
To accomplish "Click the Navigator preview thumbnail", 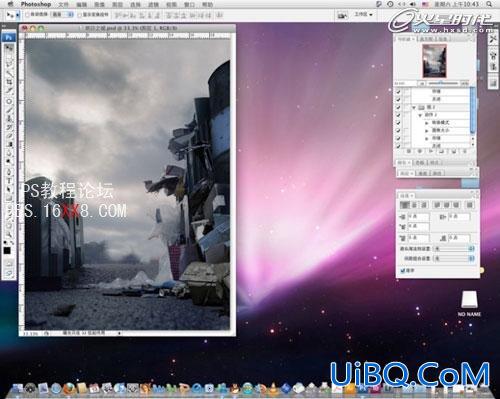I will point(434,62).
